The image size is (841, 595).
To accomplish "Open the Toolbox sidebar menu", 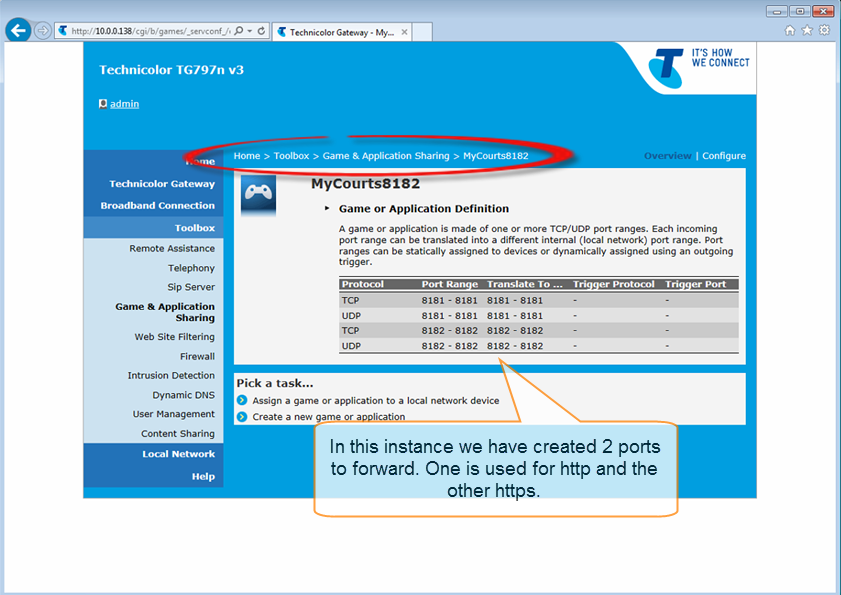I will click(x=194, y=228).
